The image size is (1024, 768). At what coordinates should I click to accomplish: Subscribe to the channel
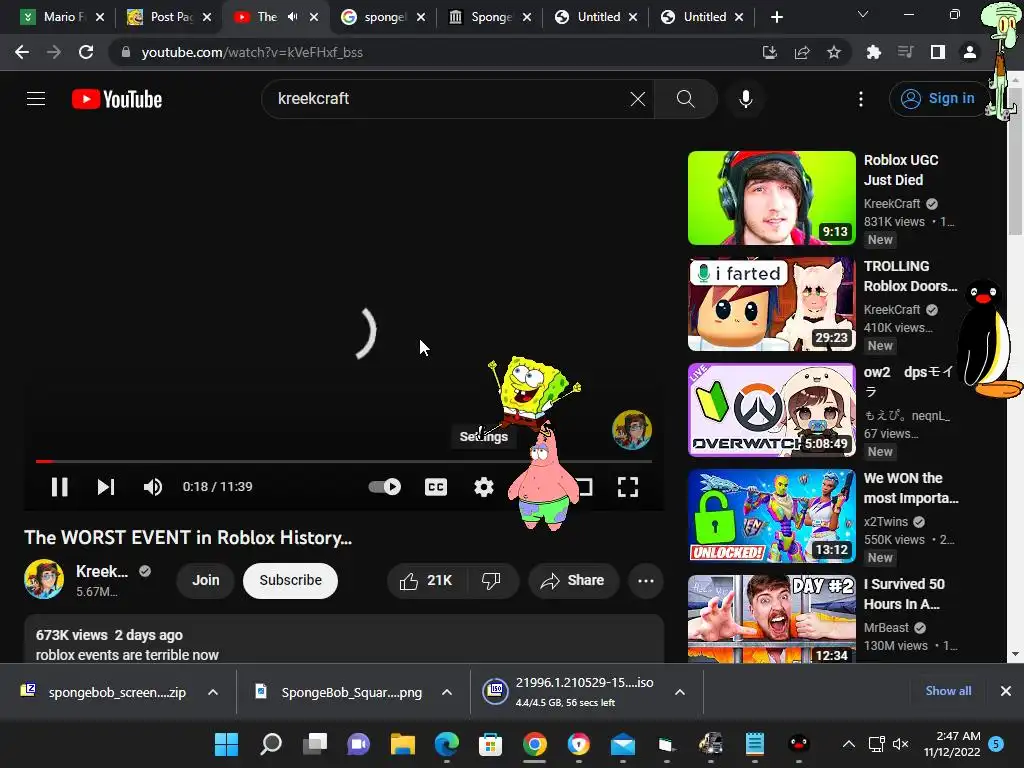(x=291, y=581)
